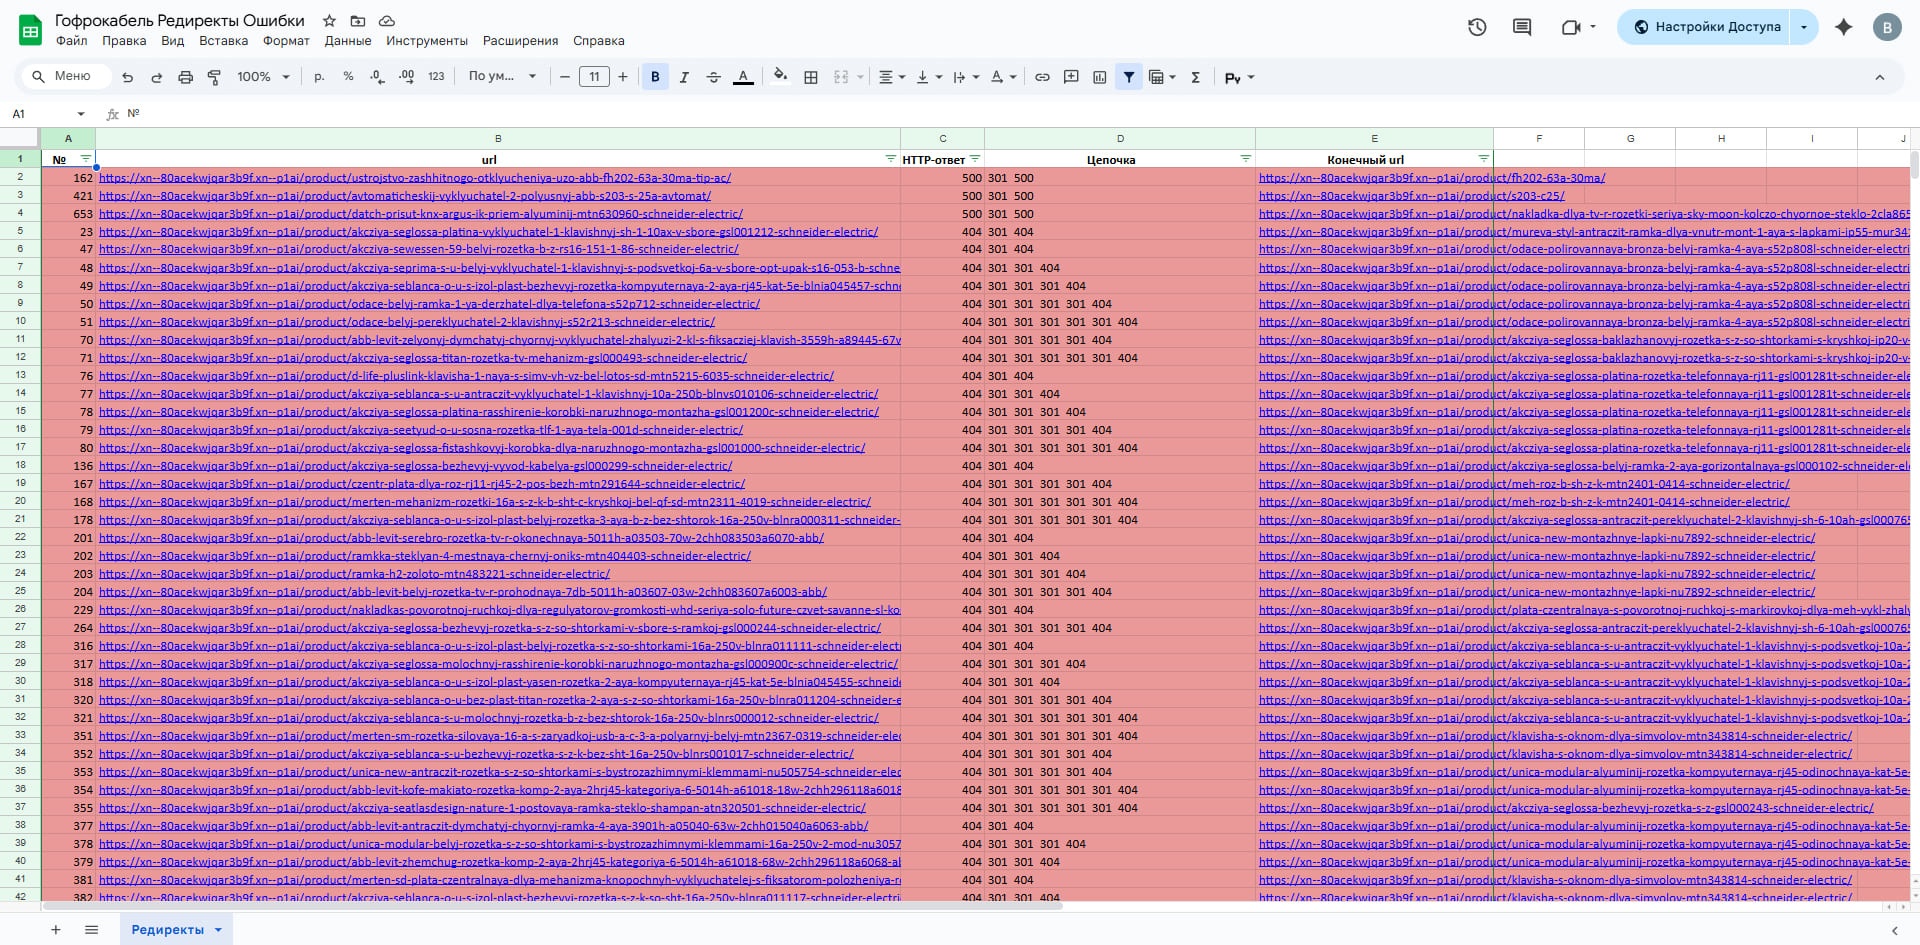Select the paint format roller
Viewport: 1920px width, 945px height.
[x=214, y=77]
